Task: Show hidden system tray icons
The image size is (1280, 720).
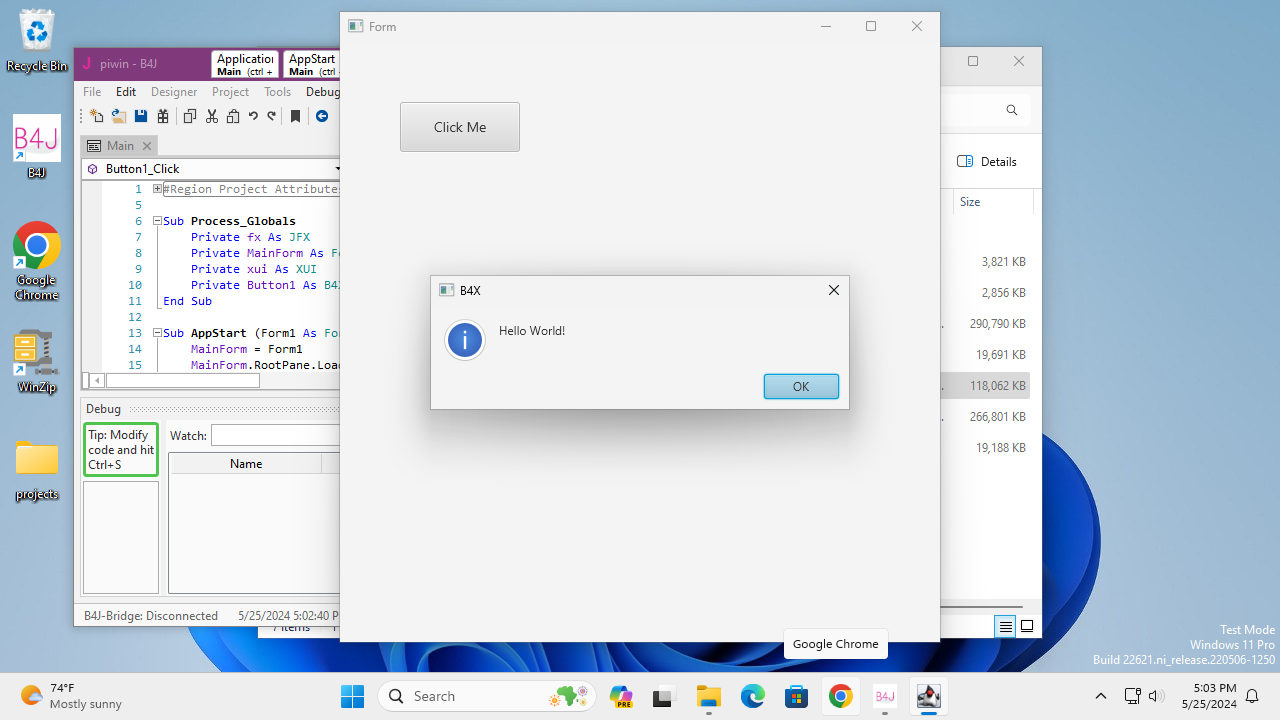Action: click(1101, 696)
